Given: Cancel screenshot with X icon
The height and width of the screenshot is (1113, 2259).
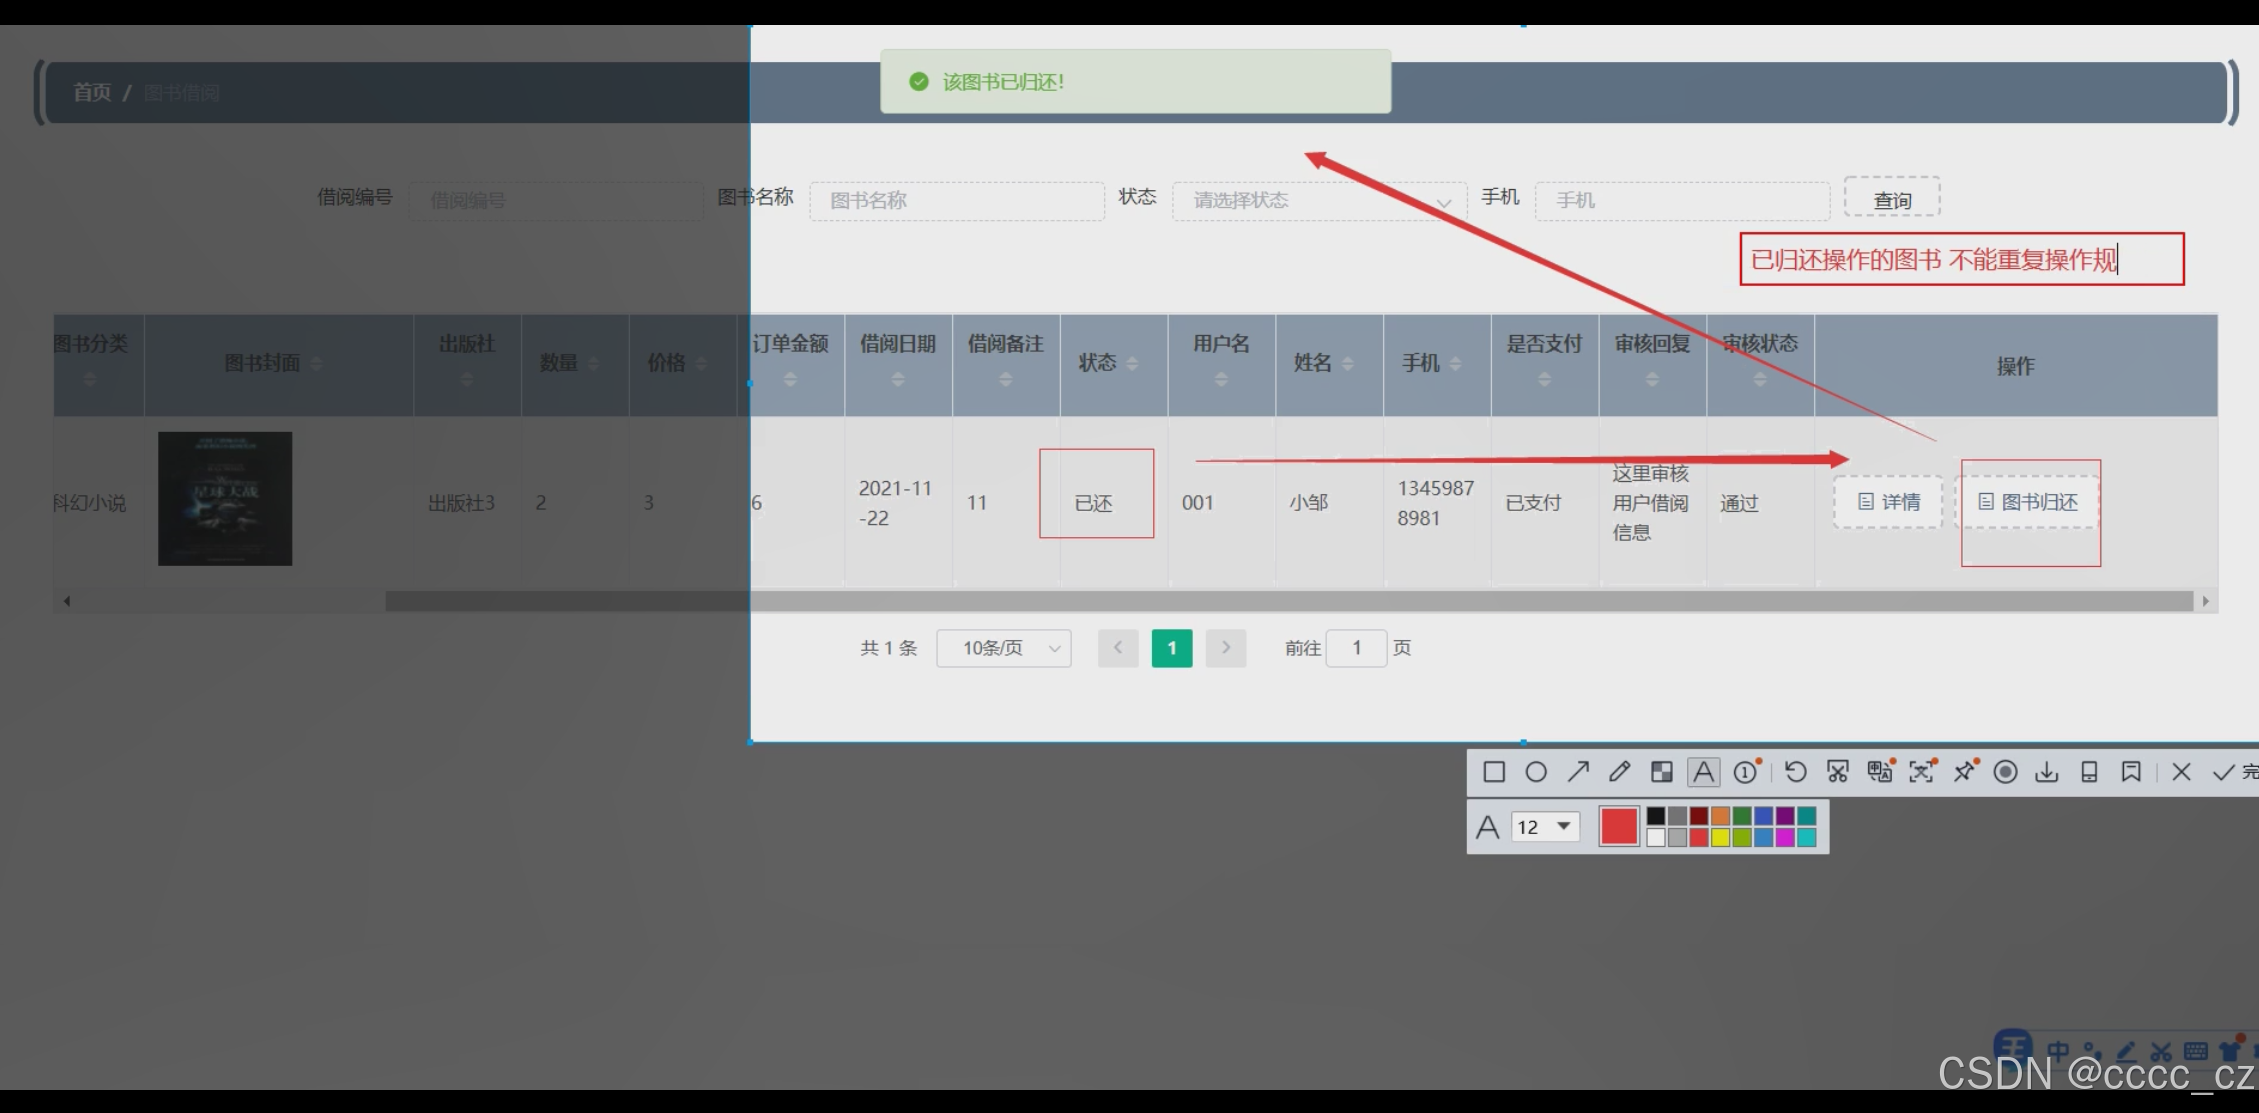Looking at the screenshot, I should click(x=2182, y=772).
